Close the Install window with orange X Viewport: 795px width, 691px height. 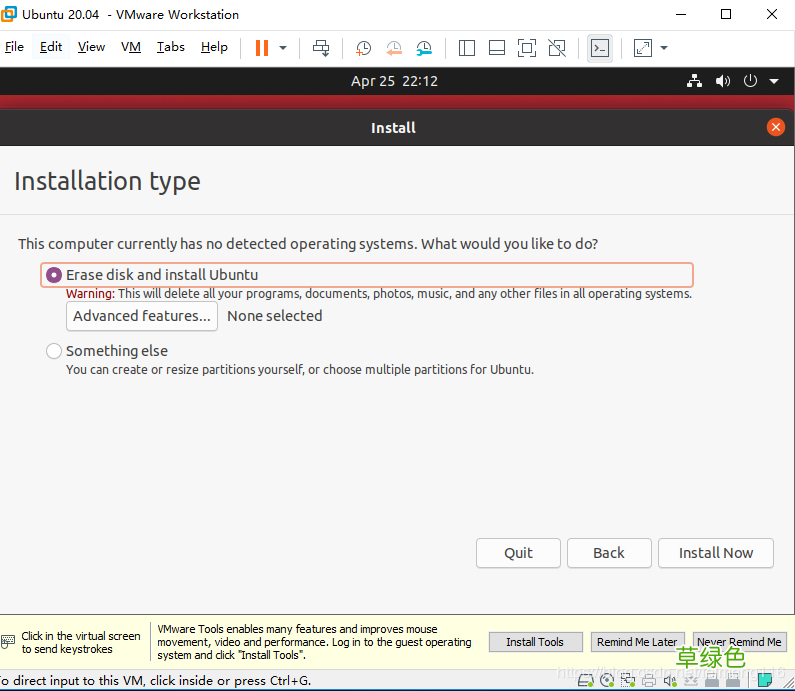[x=775, y=127]
